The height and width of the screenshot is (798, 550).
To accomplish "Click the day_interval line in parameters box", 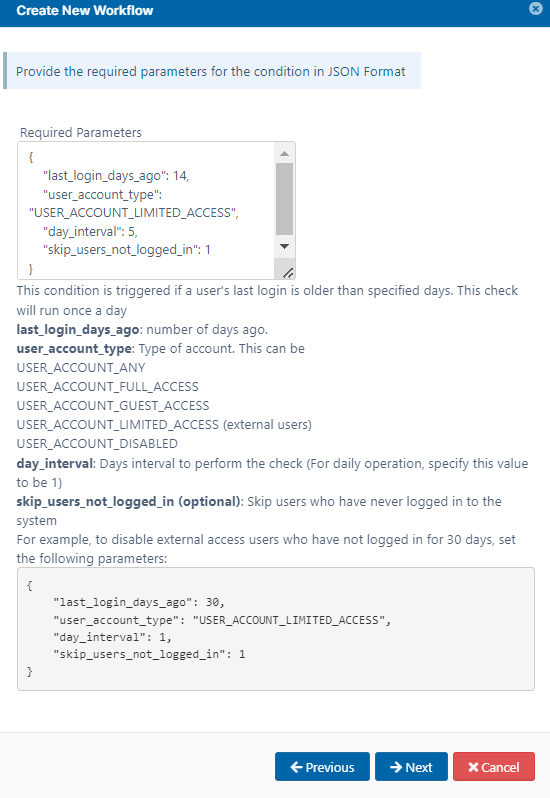I will (91, 232).
